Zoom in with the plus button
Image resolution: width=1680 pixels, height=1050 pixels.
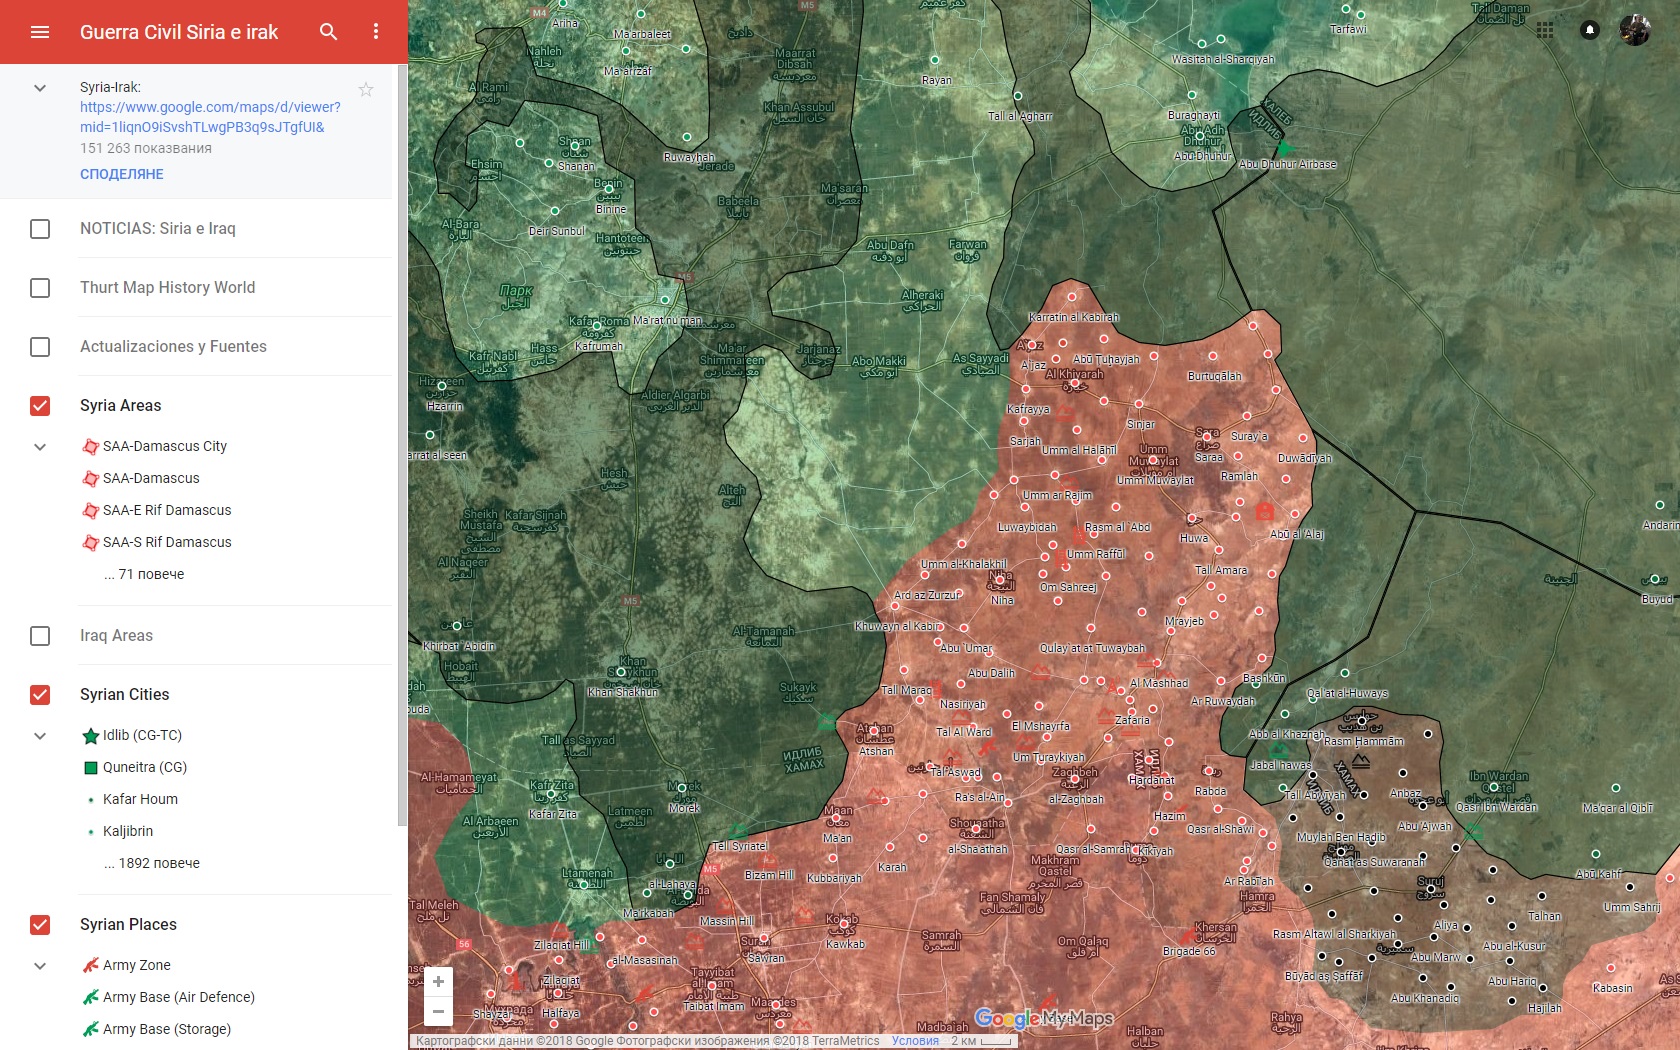click(x=438, y=982)
